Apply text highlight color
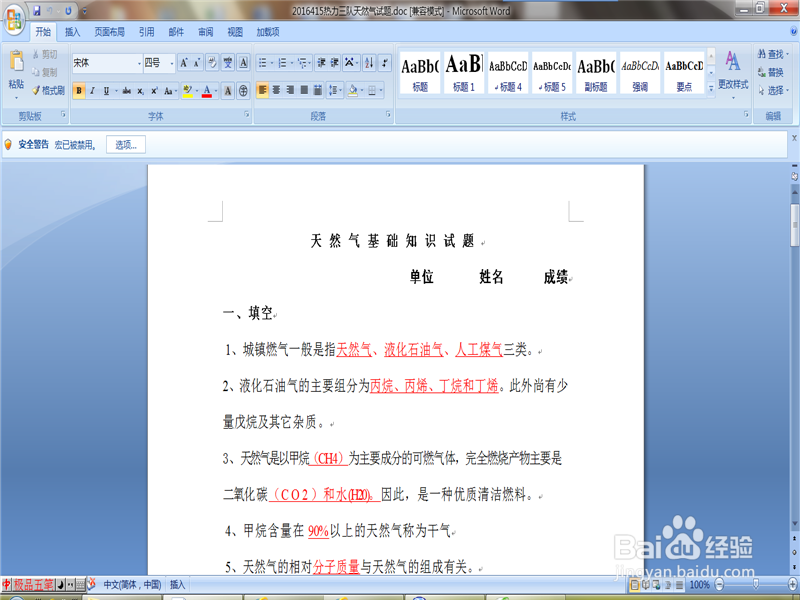 (x=187, y=89)
